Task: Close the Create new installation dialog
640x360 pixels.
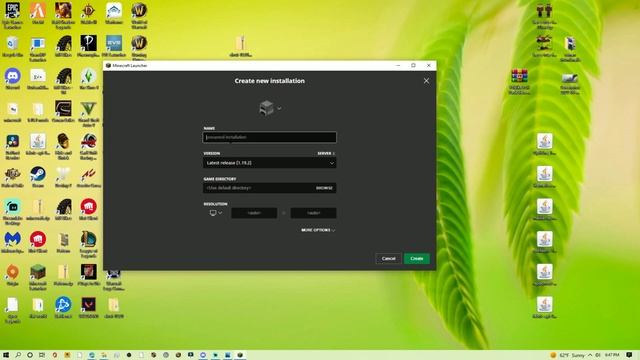Action: click(x=426, y=81)
